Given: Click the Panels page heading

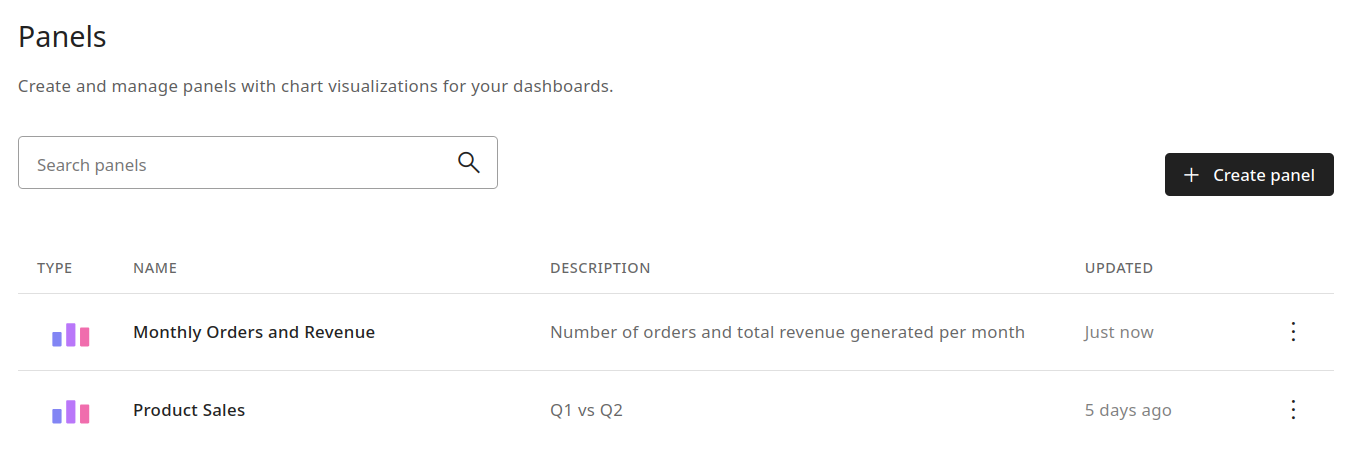Looking at the screenshot, I should [62, 37].
